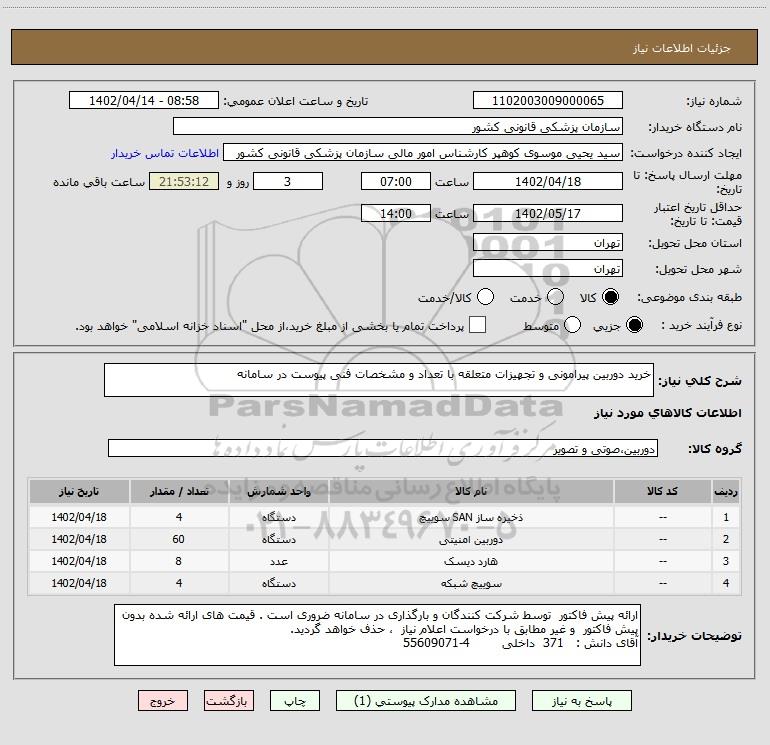Select the جزیی purchase type radio

(634, 325)
